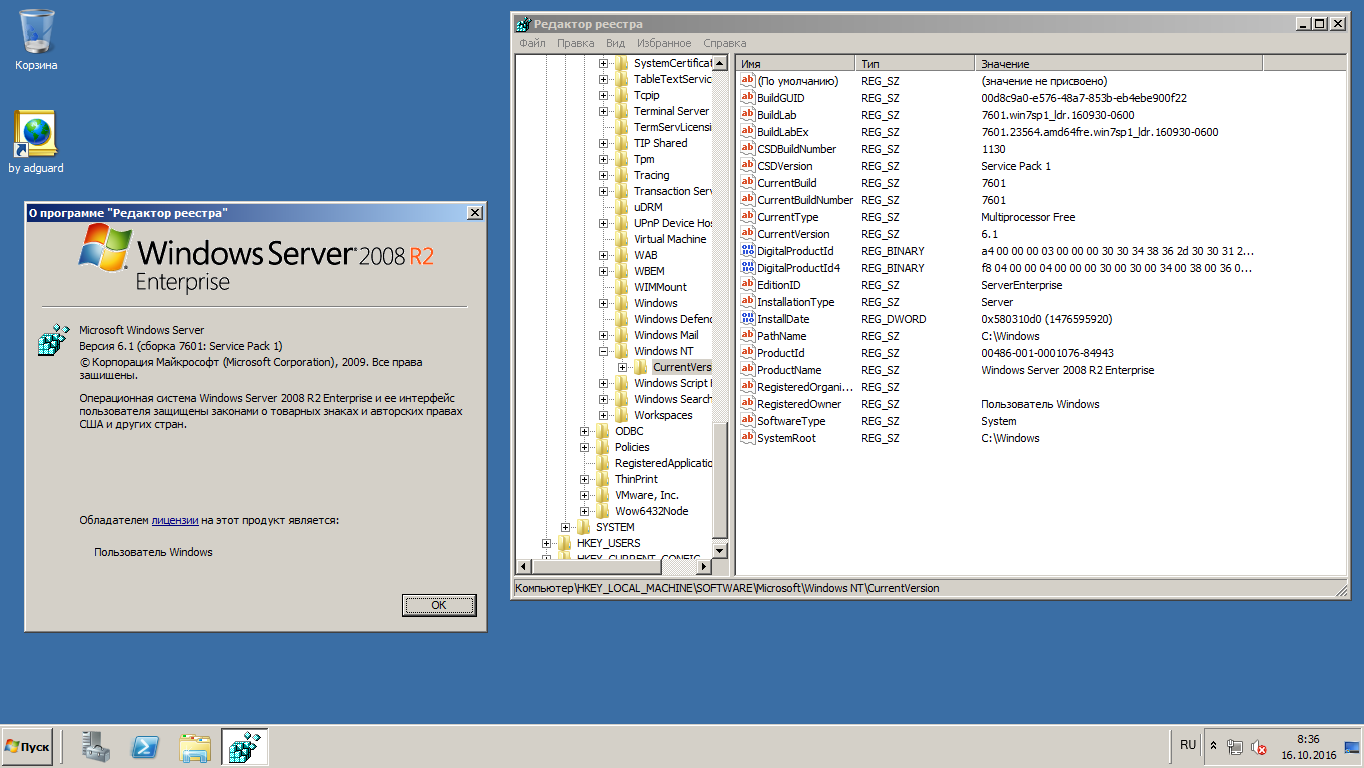Screen dimensions: 1364x768
Task: Expand the ODBC tree node
Action: 585,431
